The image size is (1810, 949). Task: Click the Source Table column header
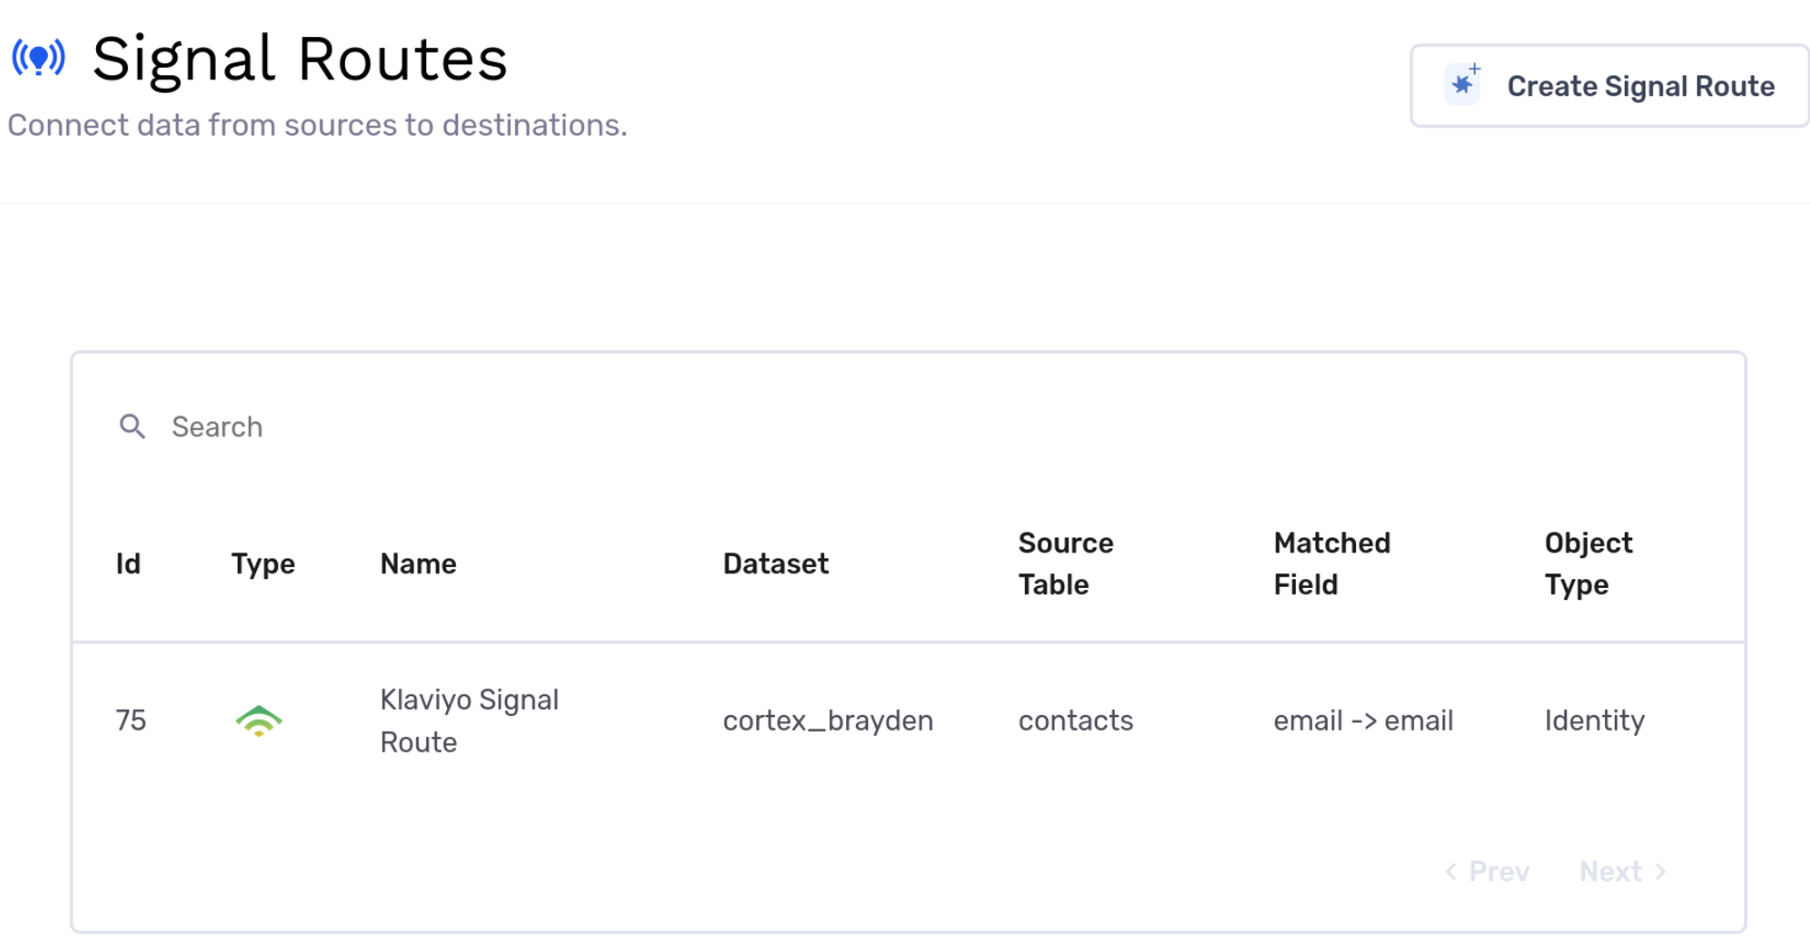coord(1066,564)
